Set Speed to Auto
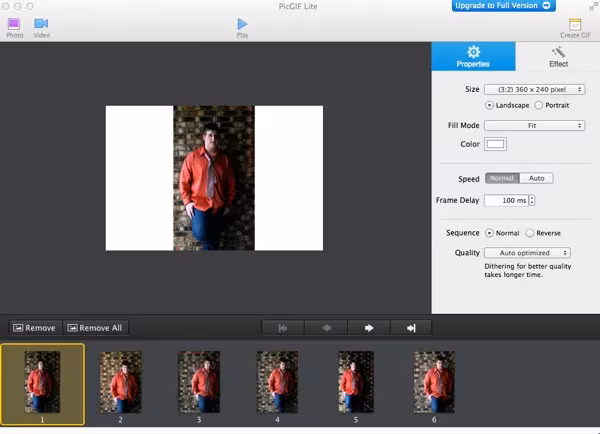 (x=536, y=178)
